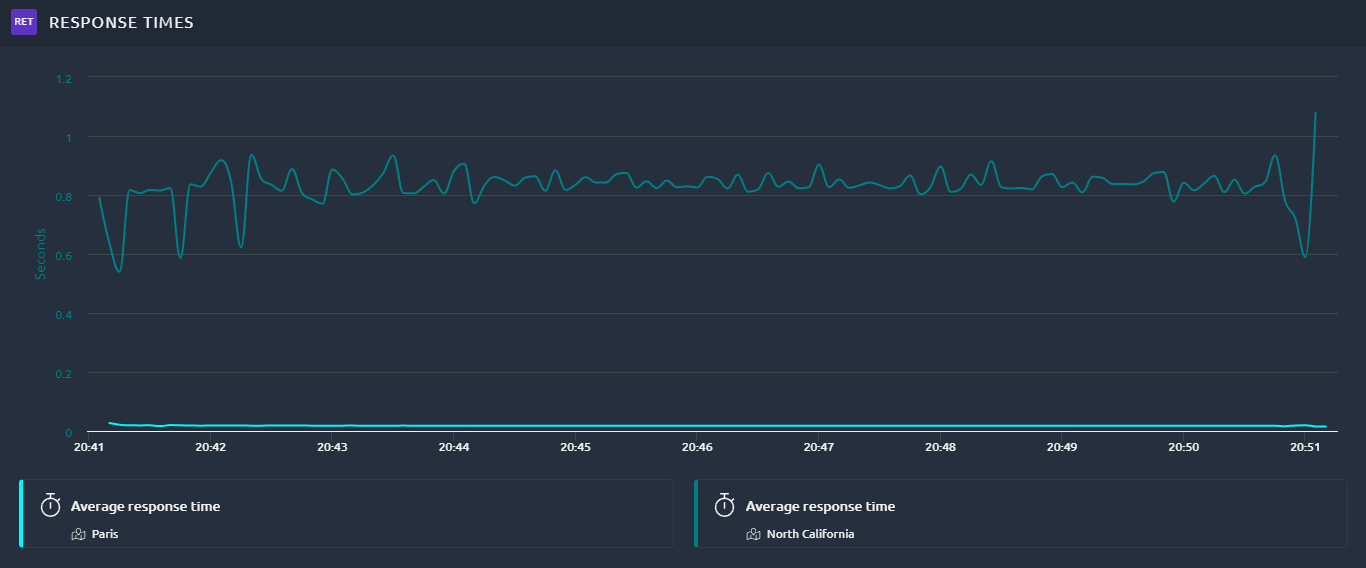Click the 0.8 value on the y-axis
1366x568 pixels.
point(65,196)
